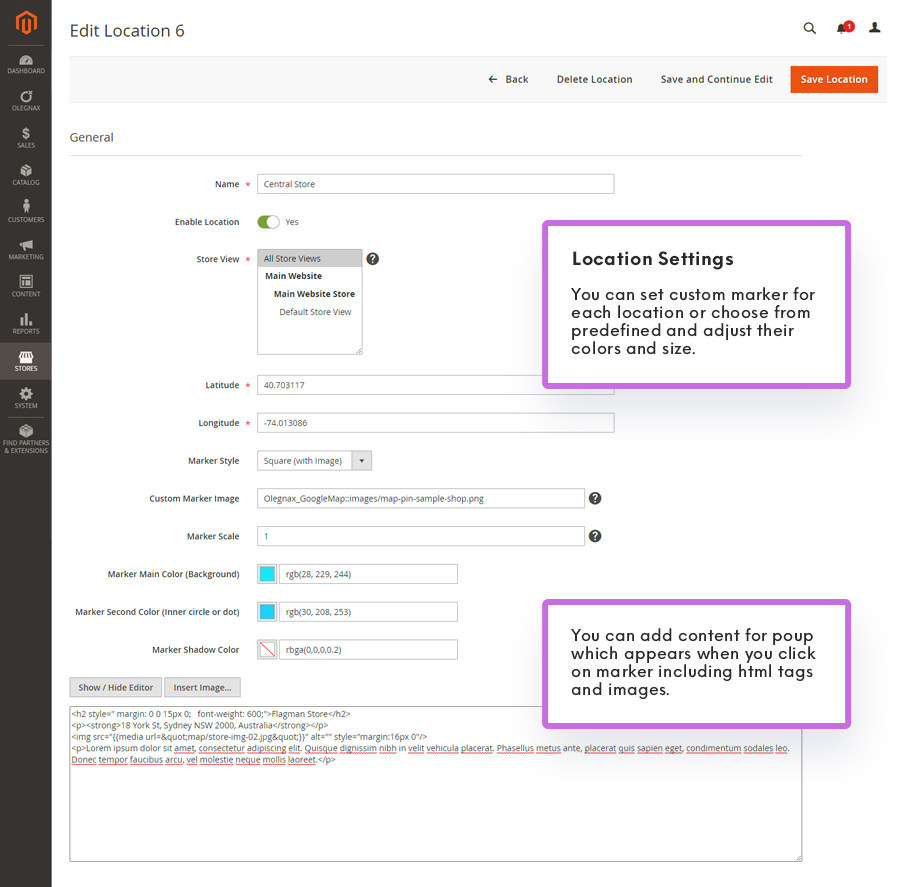
Task: Open Marker Main Color swatch
Action: pos(267,574)
